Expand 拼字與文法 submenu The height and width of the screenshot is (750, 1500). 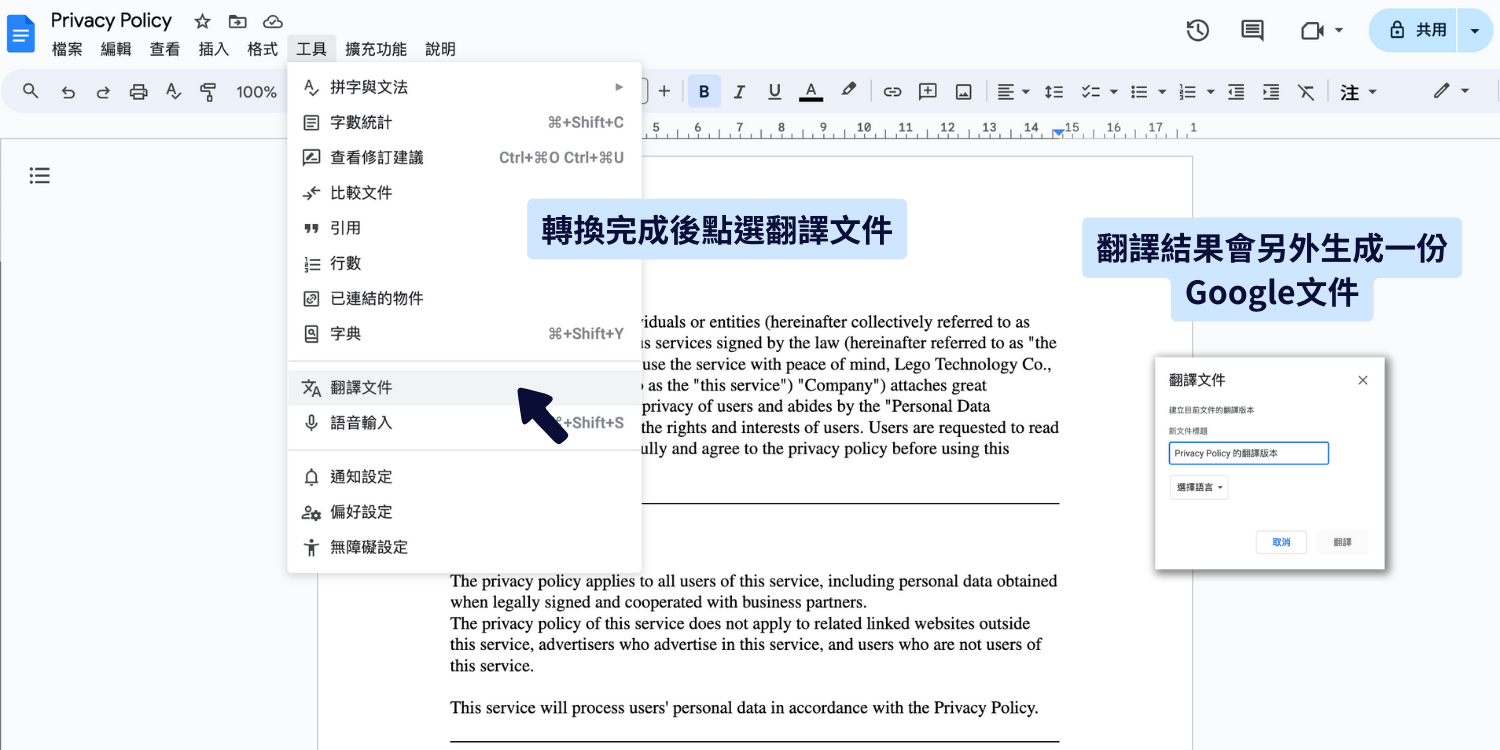(x=464, y=87)
